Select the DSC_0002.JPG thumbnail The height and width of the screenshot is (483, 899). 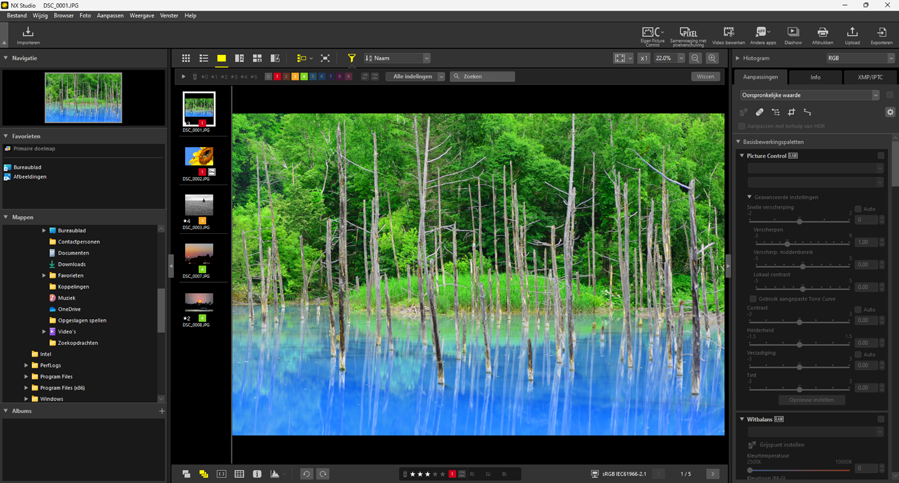pyautogui.click(x=198, y=158)
